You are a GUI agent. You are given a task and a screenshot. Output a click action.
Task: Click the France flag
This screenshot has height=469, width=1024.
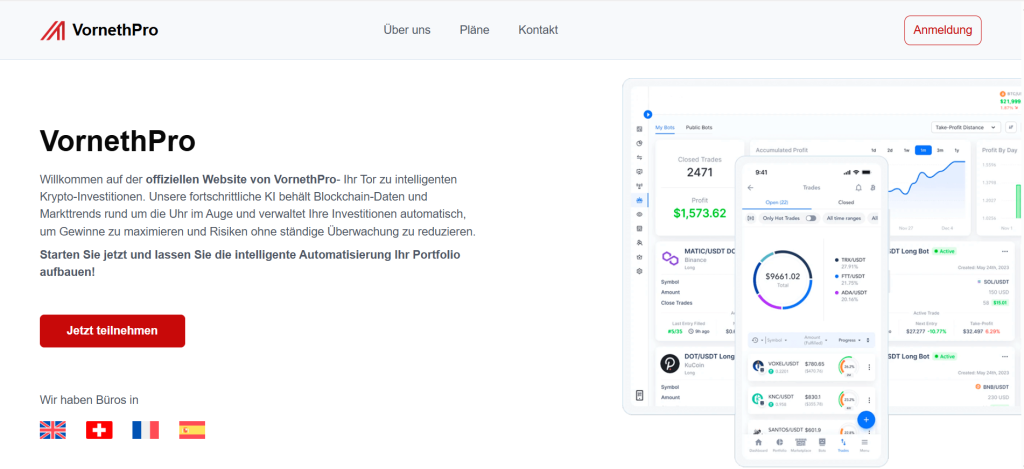click(x=145, y=430)
